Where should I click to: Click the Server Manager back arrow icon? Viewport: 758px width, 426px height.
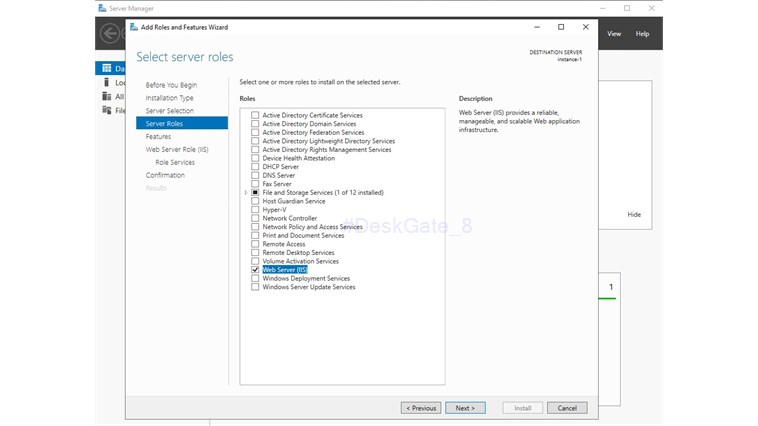(110, 33)
